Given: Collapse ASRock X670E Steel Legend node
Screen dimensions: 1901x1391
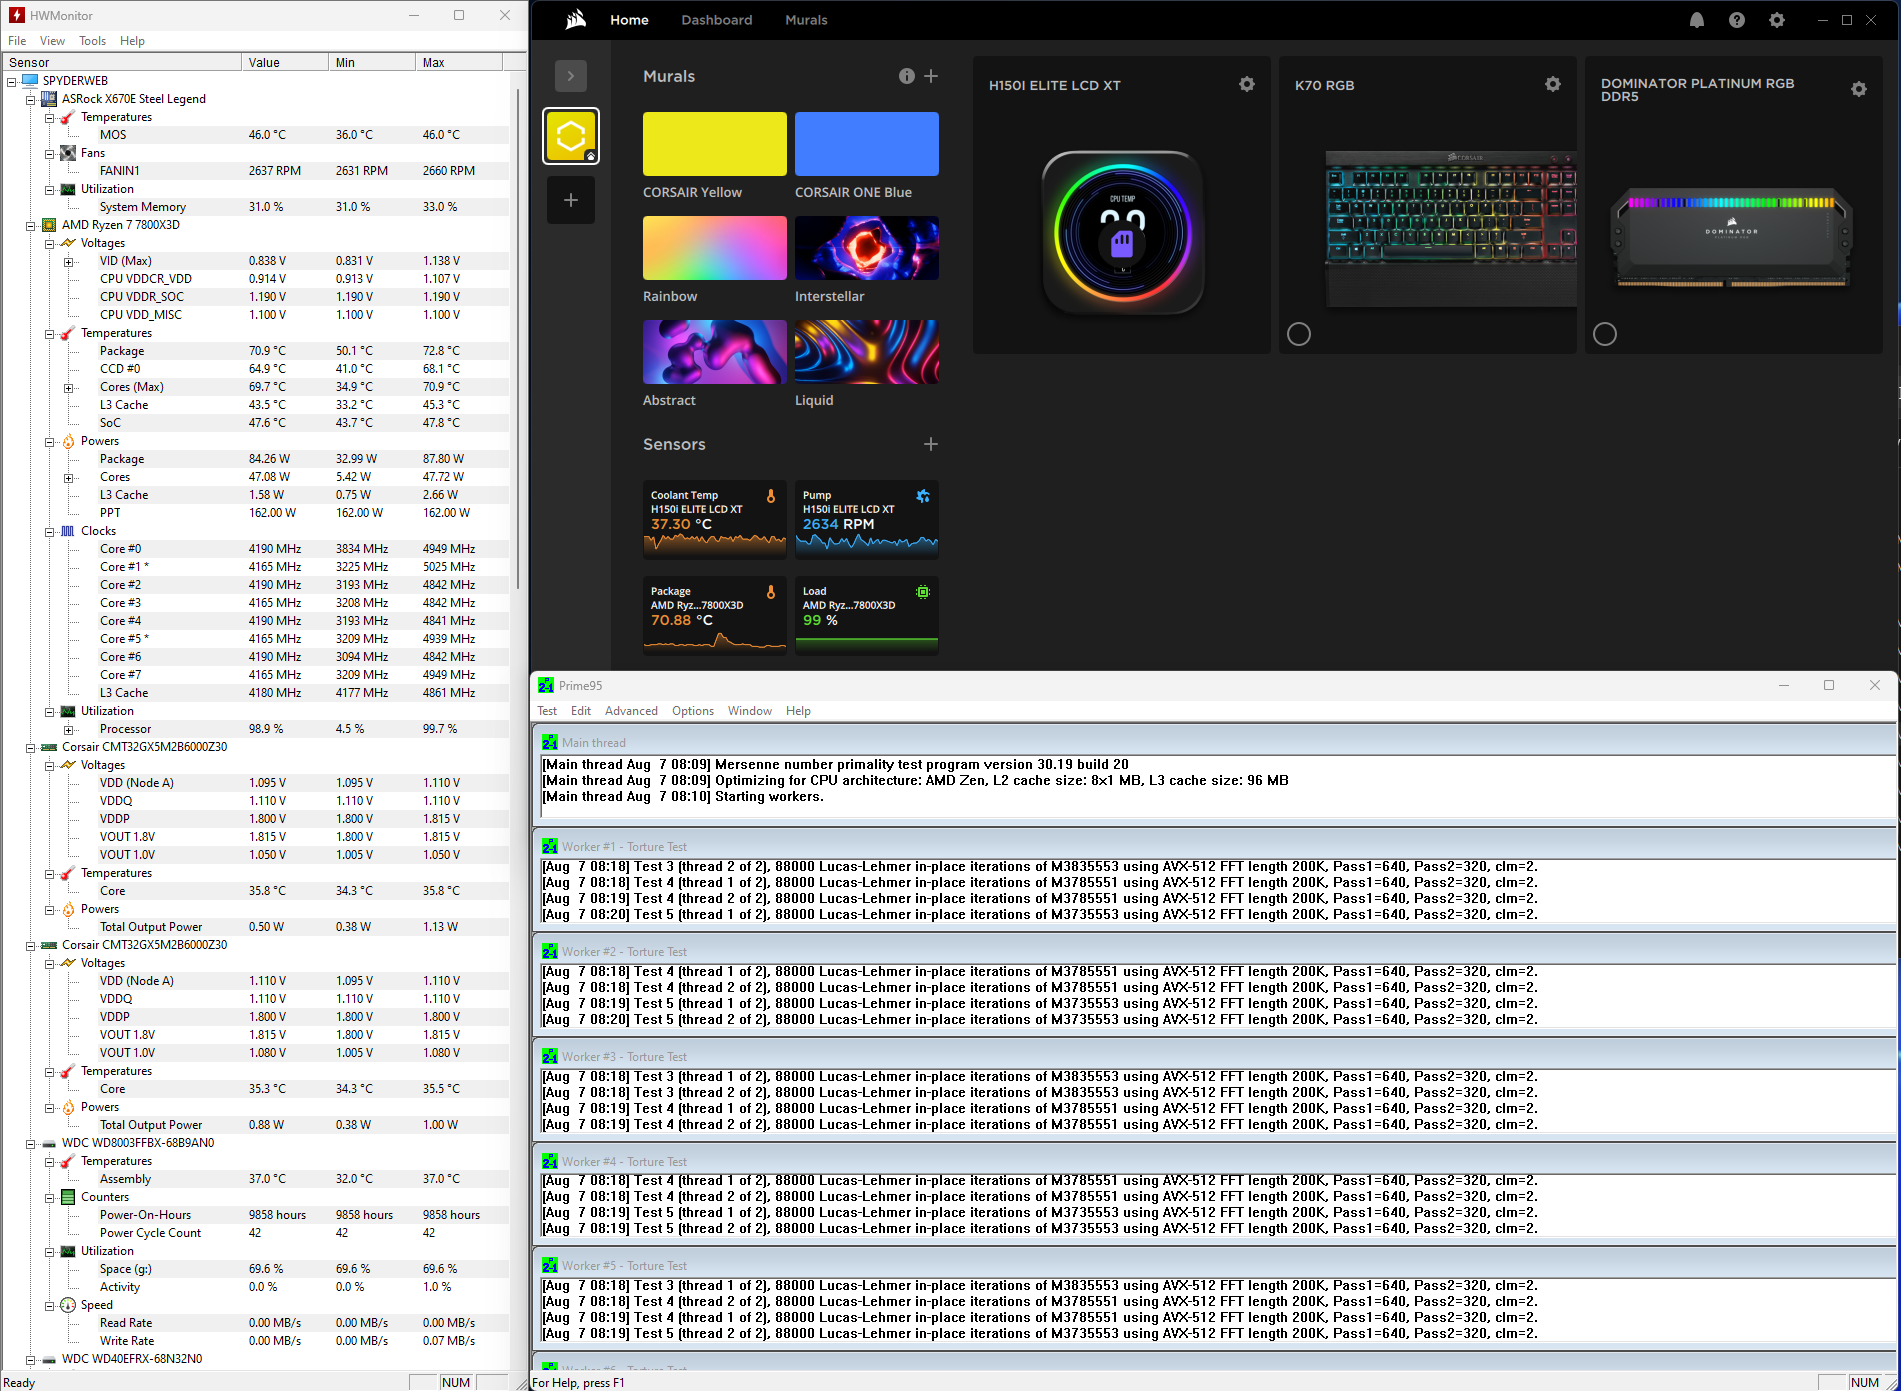Looking at the screenshot, I should tap(30, 99).
